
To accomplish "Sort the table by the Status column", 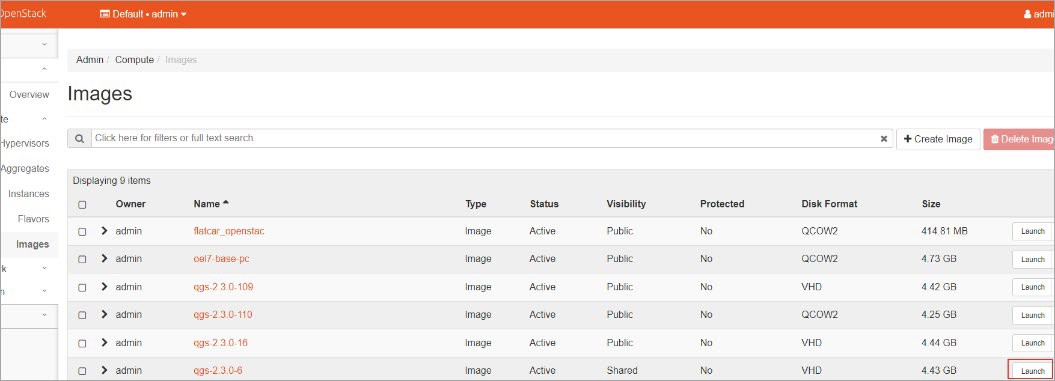I will [544, 204].
